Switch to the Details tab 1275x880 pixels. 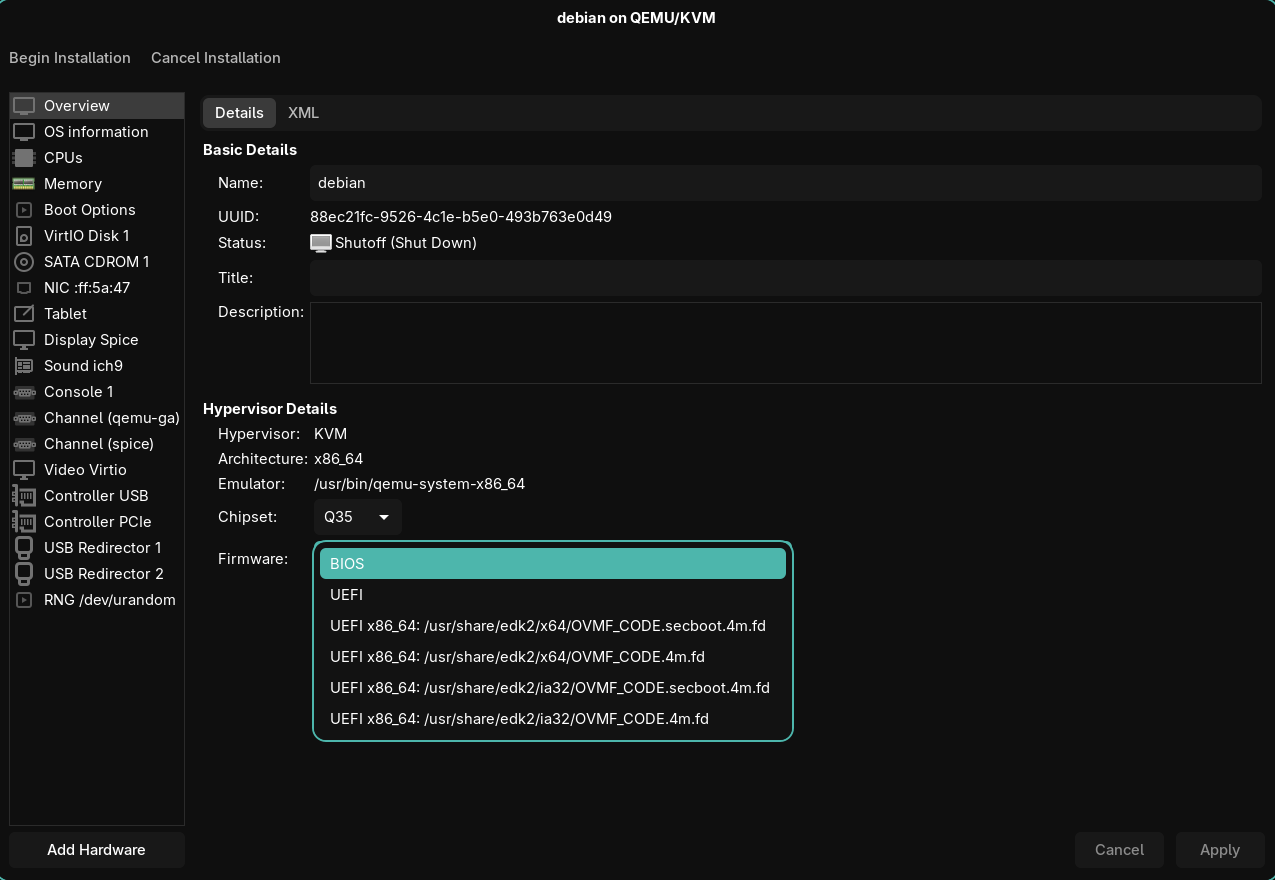tap(239, 113)
